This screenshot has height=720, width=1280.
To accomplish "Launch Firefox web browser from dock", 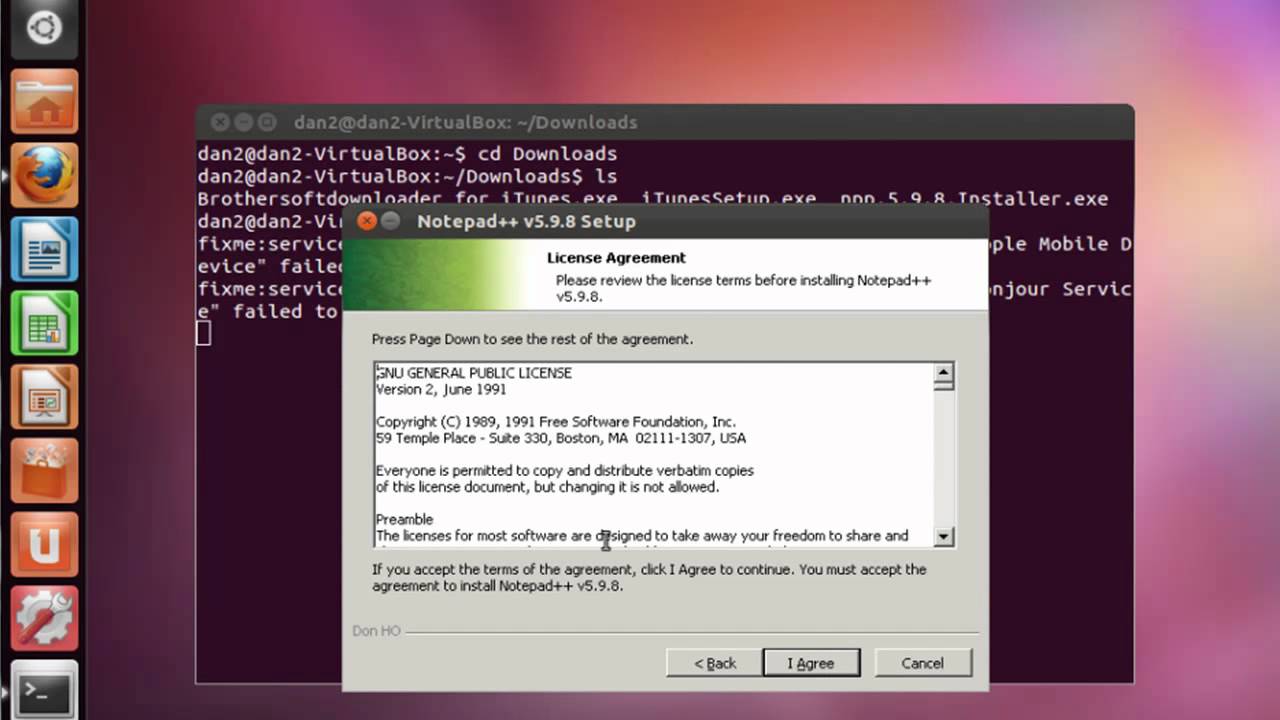I will (44, 175).
